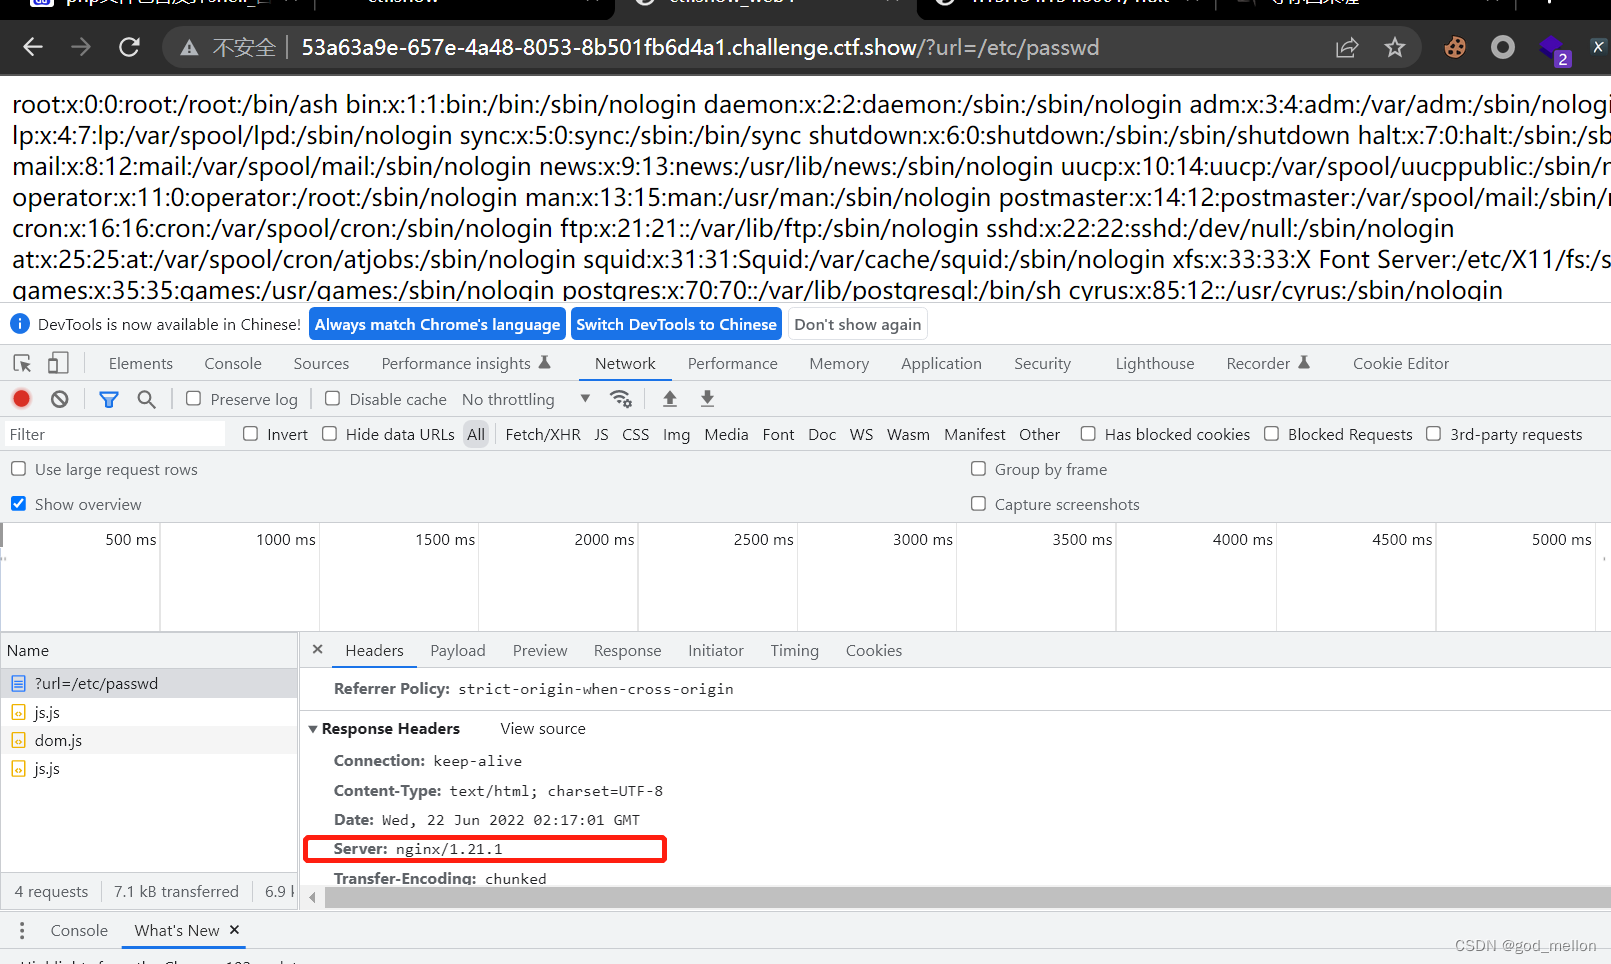Enable Group by frame
Image resolution: width=1611 pixels, height=964 pixels.
click(x=979, y=469)
